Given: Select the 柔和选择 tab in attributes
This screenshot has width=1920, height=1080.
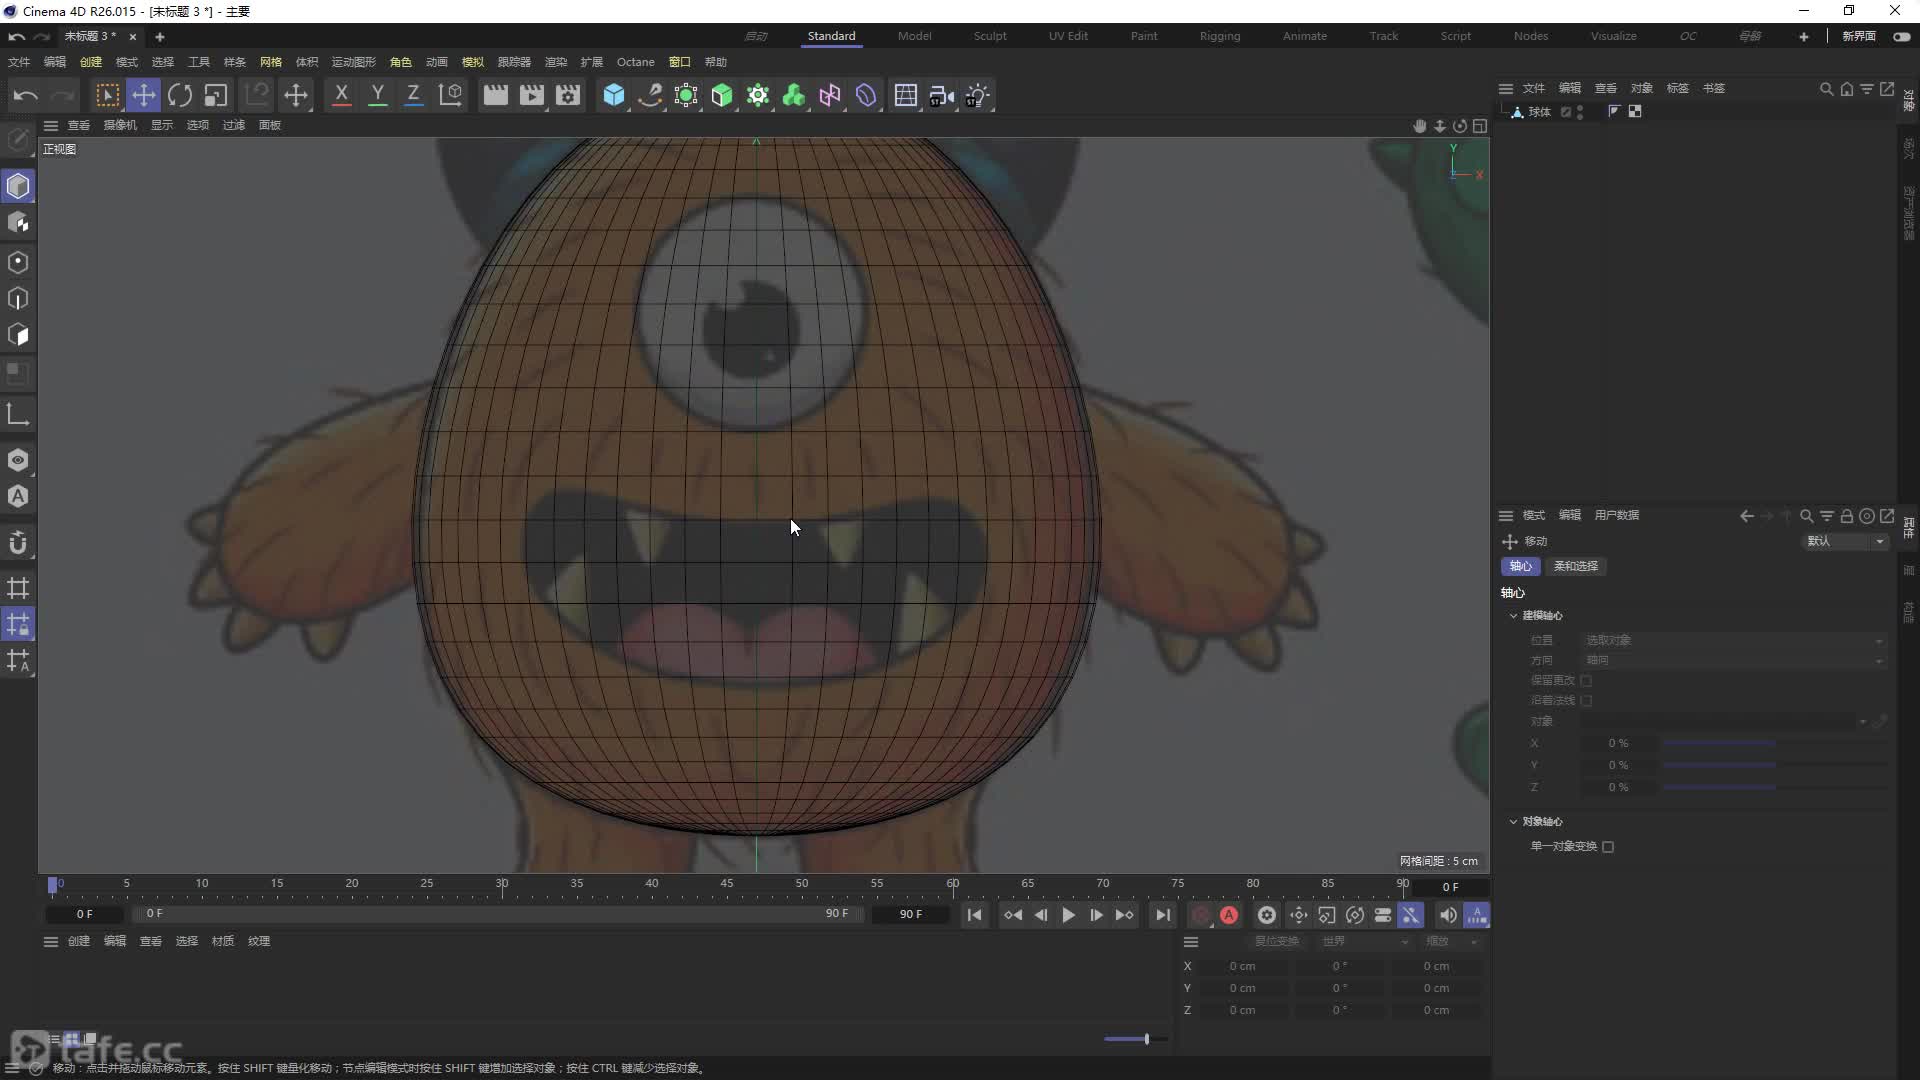Looking at the screenshot, I should pos(1576,566).
